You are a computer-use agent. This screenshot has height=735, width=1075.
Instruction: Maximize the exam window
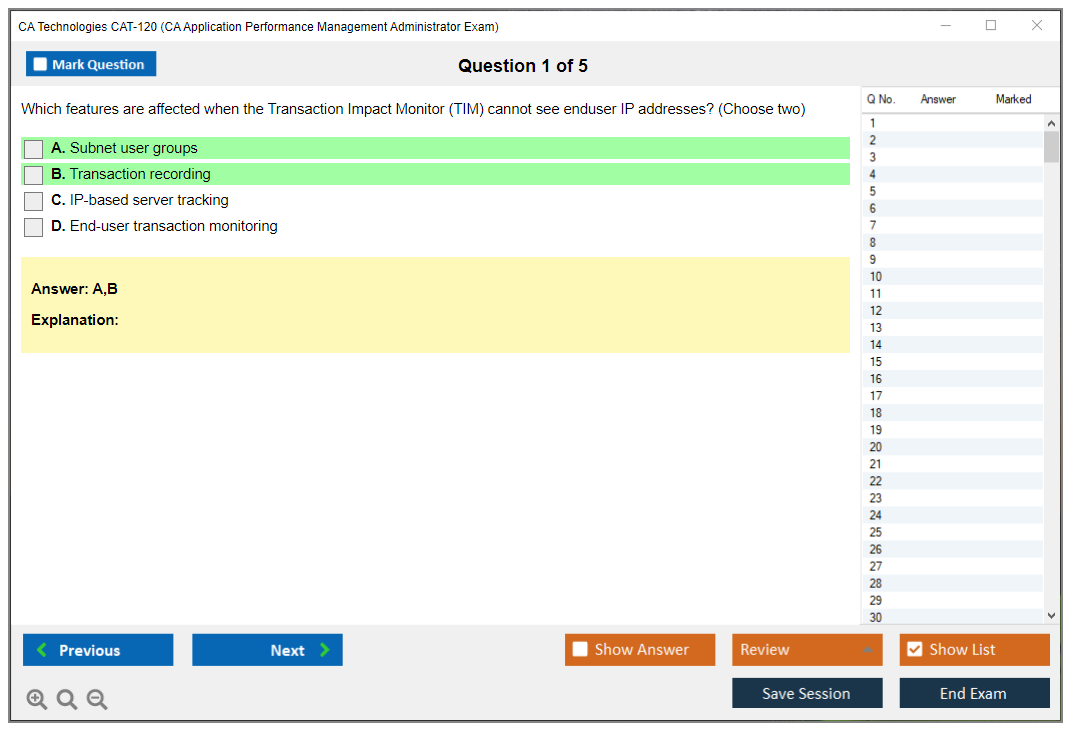991,26
